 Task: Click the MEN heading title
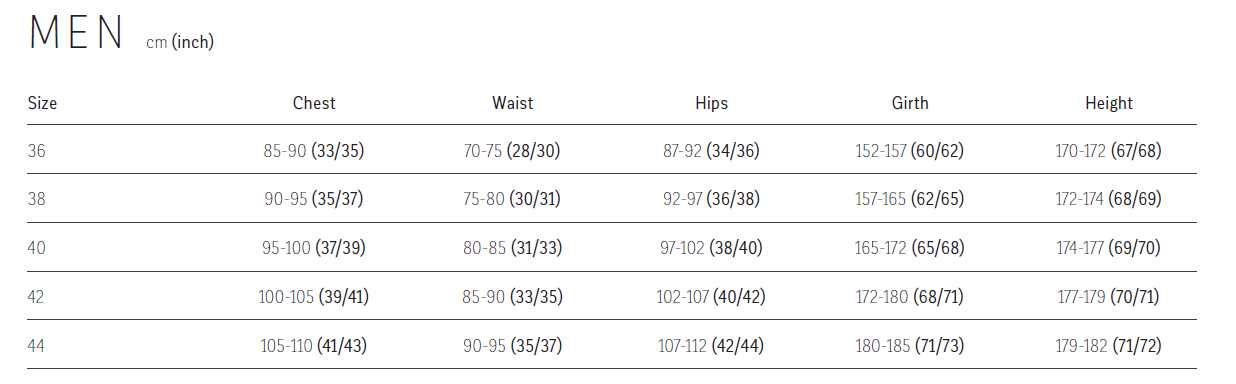(77, 33)
